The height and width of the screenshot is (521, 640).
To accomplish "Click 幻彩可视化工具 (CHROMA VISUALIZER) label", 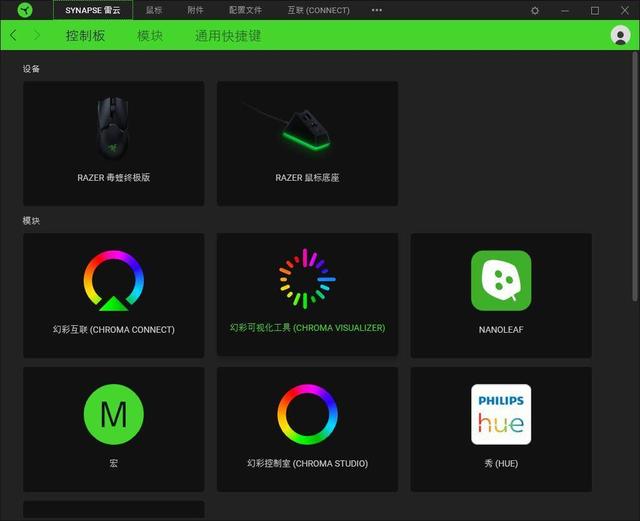I will [307, 328].
